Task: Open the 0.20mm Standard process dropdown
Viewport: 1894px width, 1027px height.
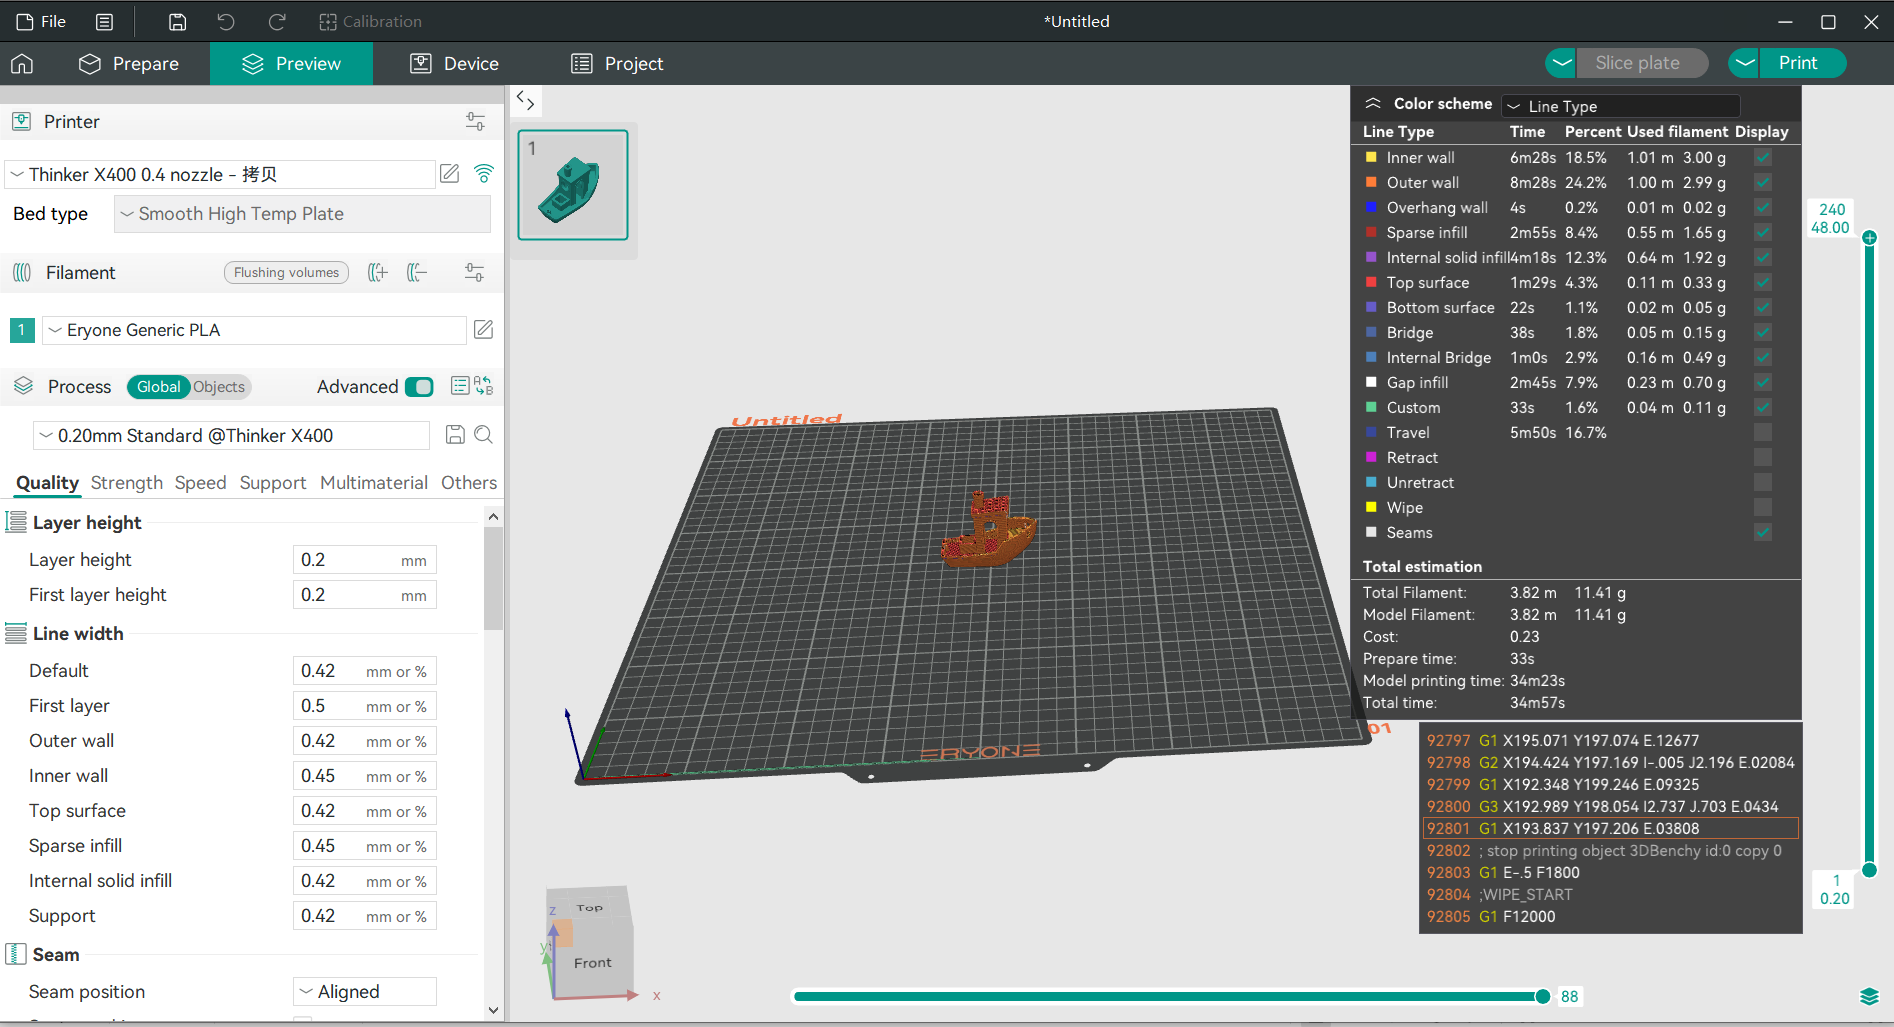Action: [232, 436]
